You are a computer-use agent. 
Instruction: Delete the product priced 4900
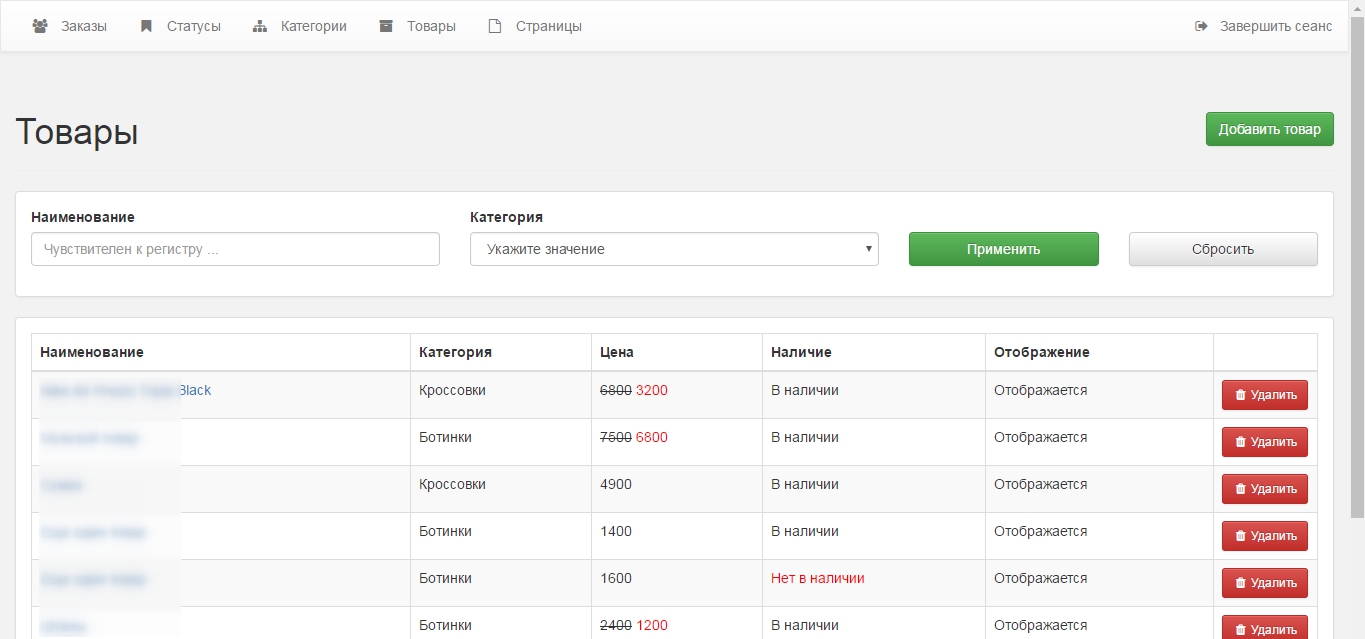tap(1264, 489)
